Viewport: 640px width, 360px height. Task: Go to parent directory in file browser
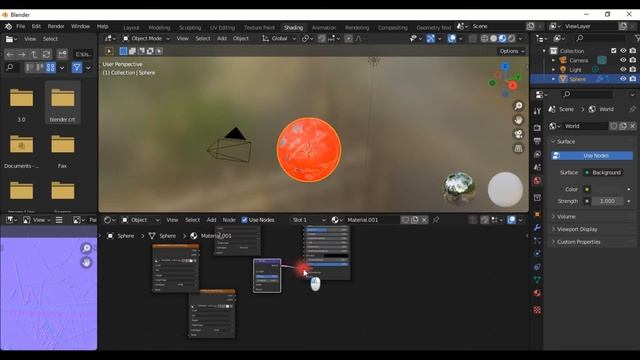point(34,54)
